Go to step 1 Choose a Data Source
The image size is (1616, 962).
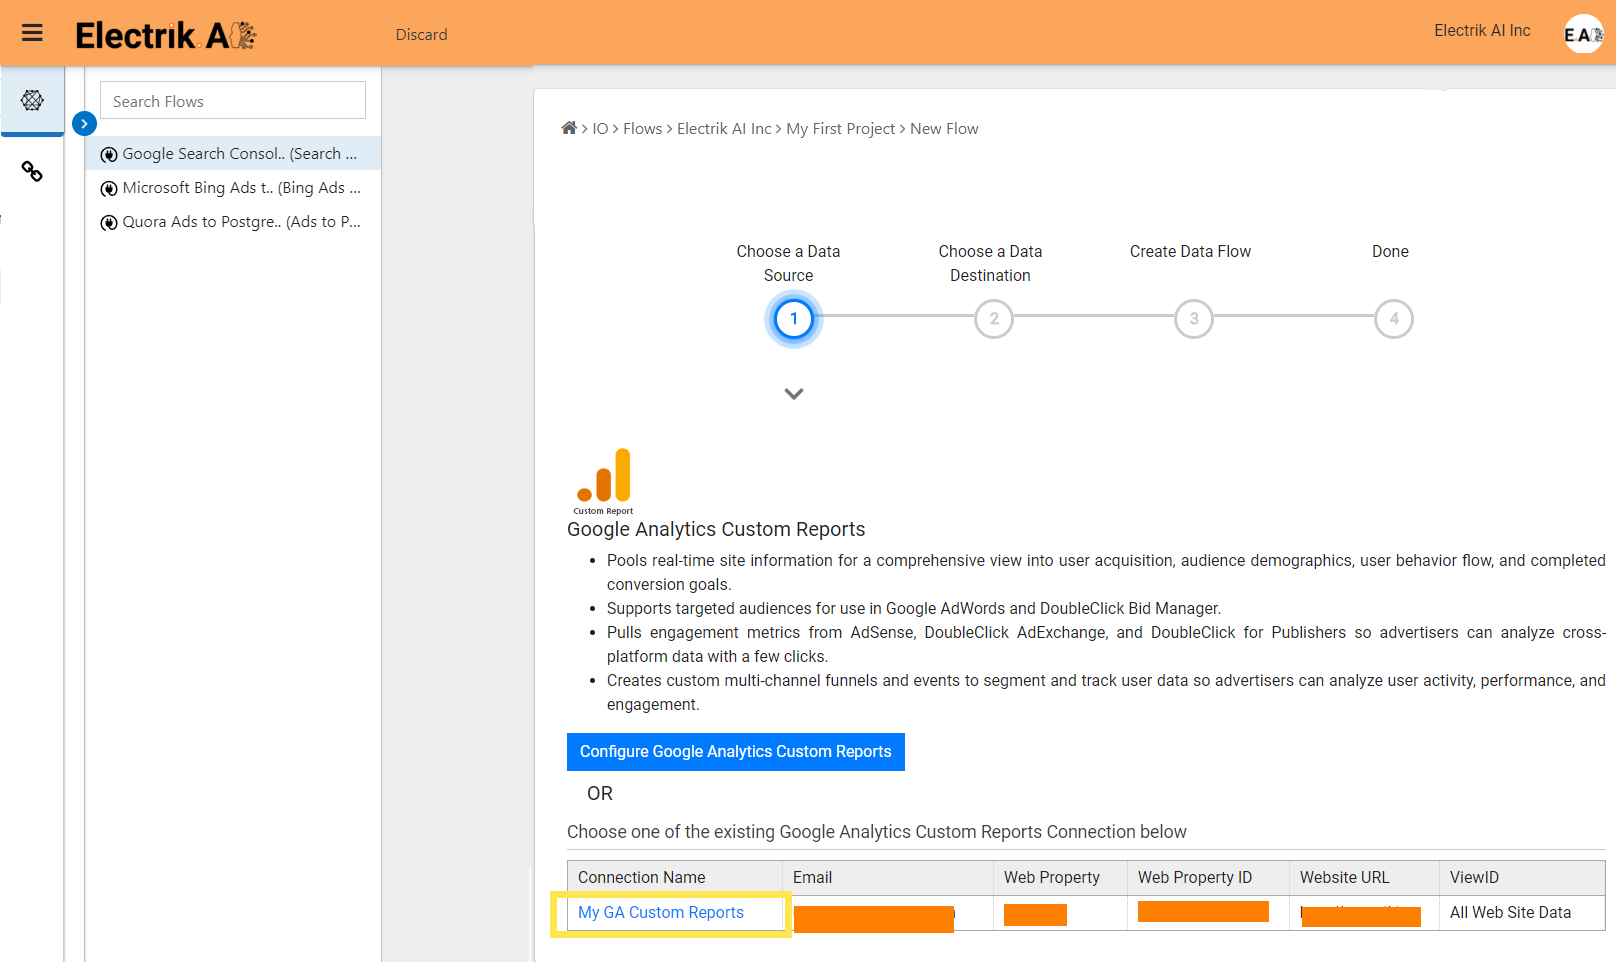click(794, 319)
